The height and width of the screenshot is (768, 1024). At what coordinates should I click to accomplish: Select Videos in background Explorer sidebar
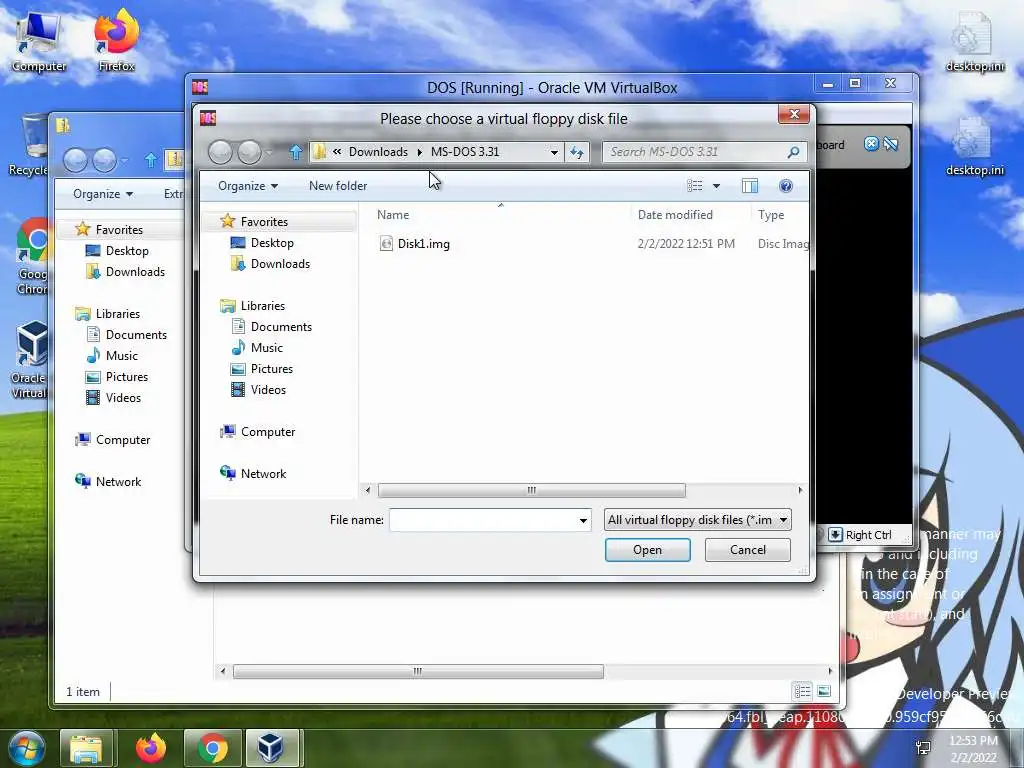[122, 398]
